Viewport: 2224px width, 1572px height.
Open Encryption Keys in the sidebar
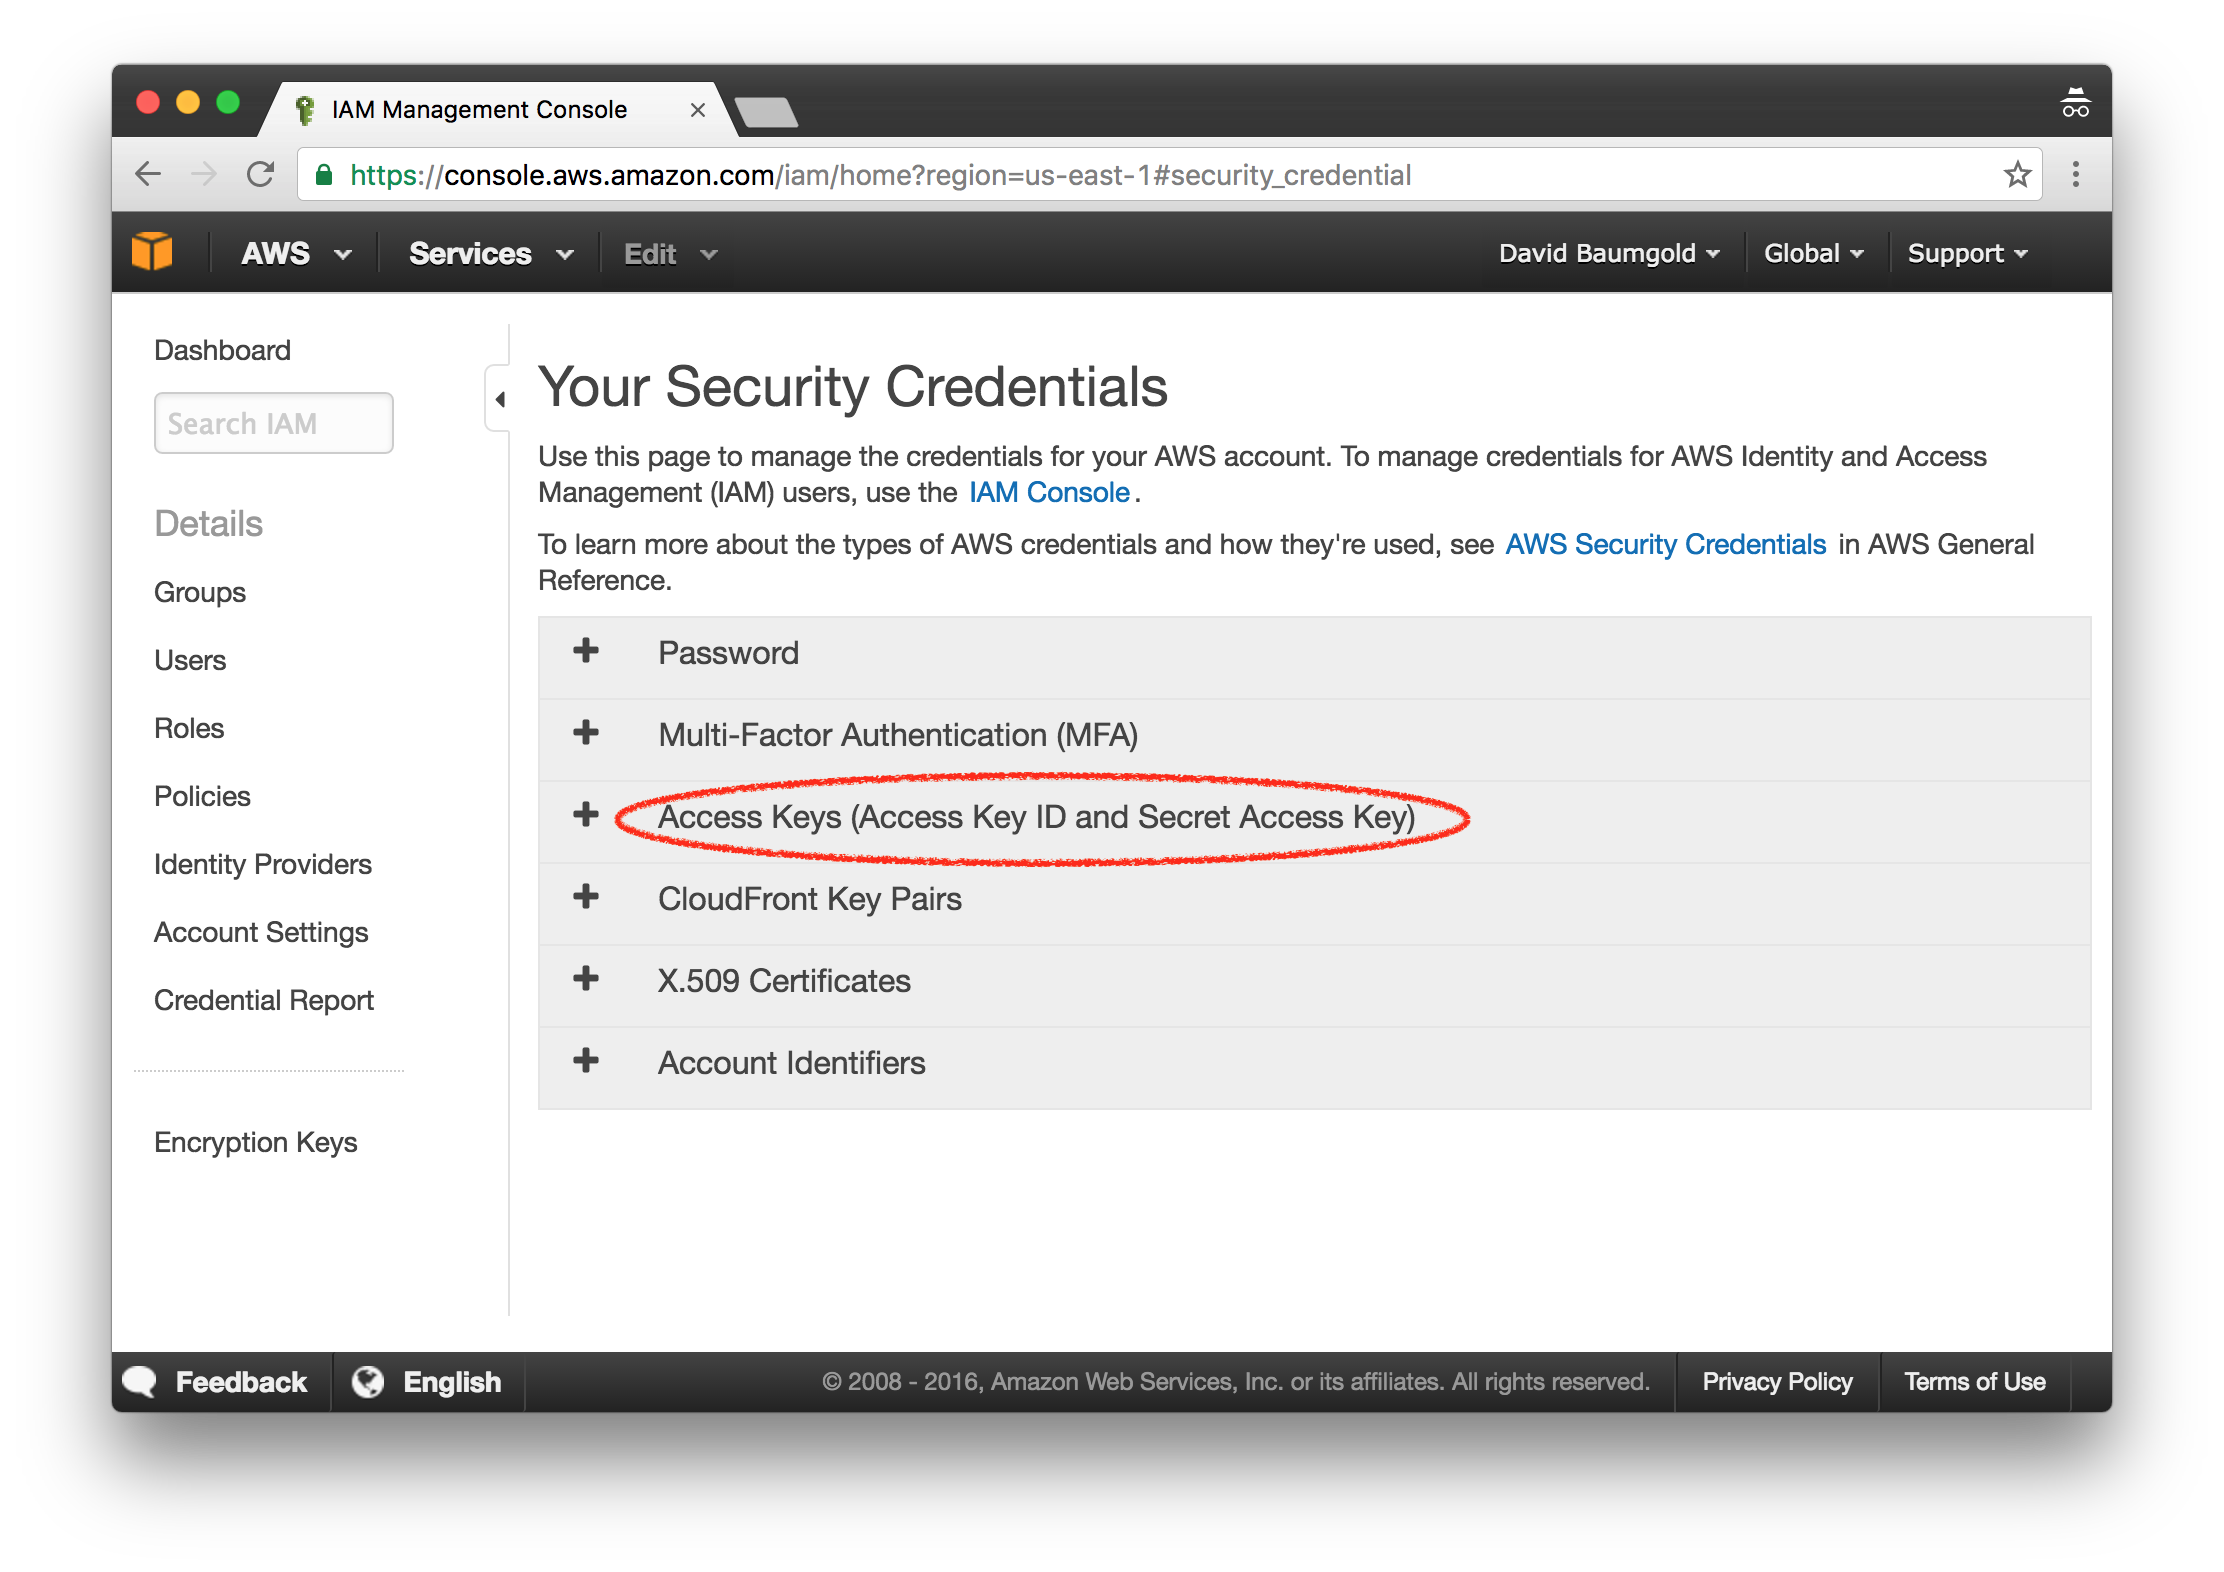(x=256, y=1142)
